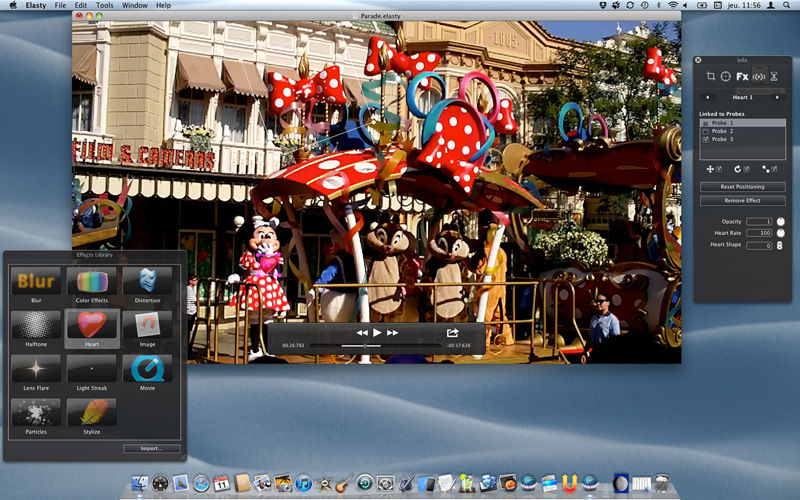
Task: Open the File menu
Action: 60,5
